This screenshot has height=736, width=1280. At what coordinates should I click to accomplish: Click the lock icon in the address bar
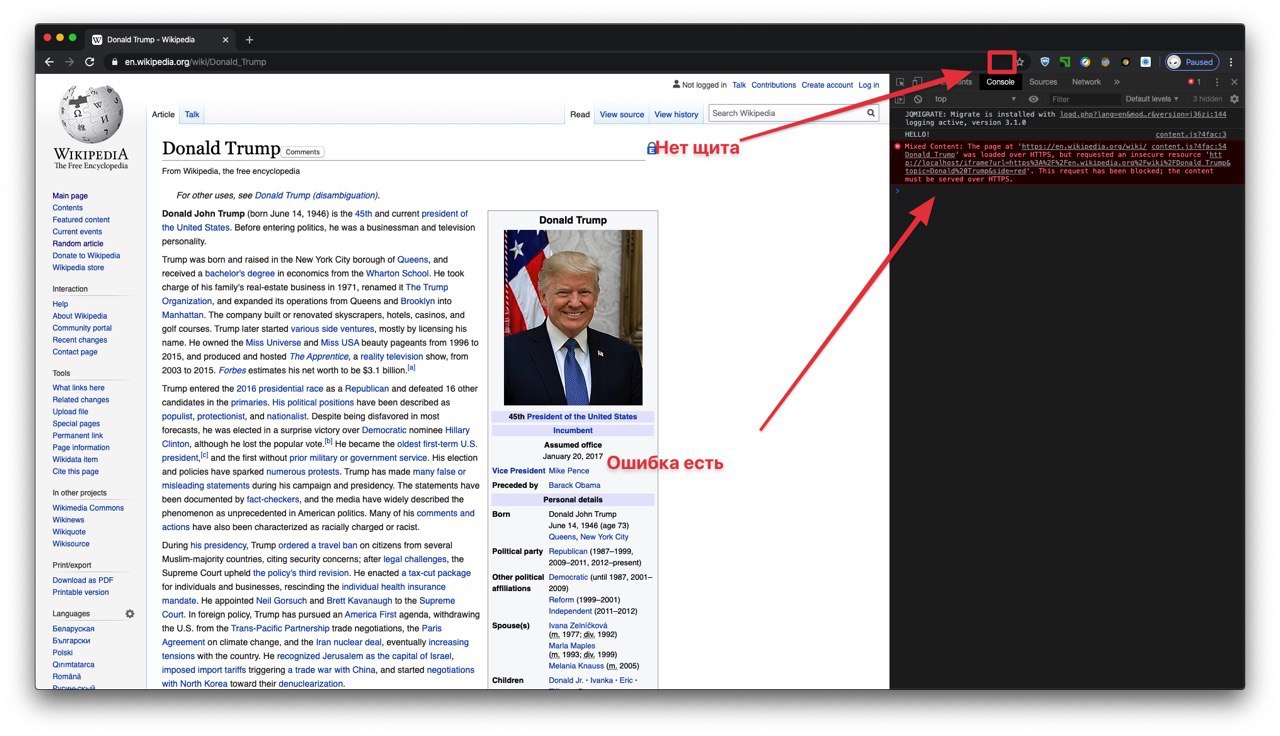pos(115,62)
